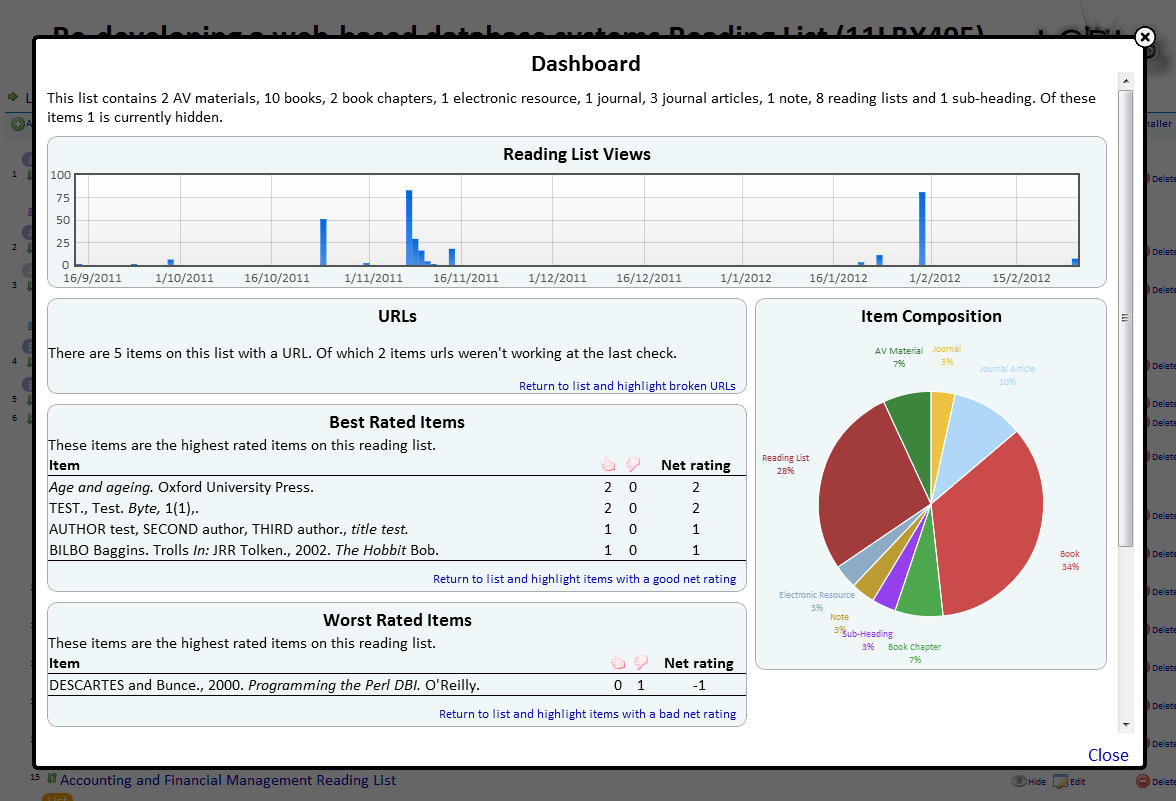Click thumbs-down icon in Best Rated Items header
Viewport: 1176px width, 801px height.
coord(632,464)
